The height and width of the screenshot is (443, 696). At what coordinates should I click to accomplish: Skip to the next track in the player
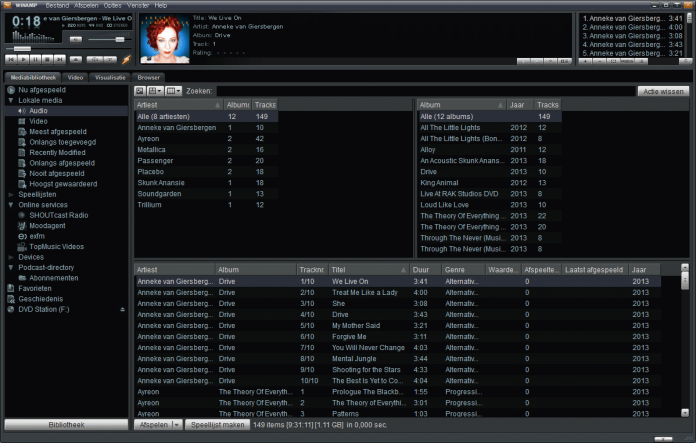(60, 59)
